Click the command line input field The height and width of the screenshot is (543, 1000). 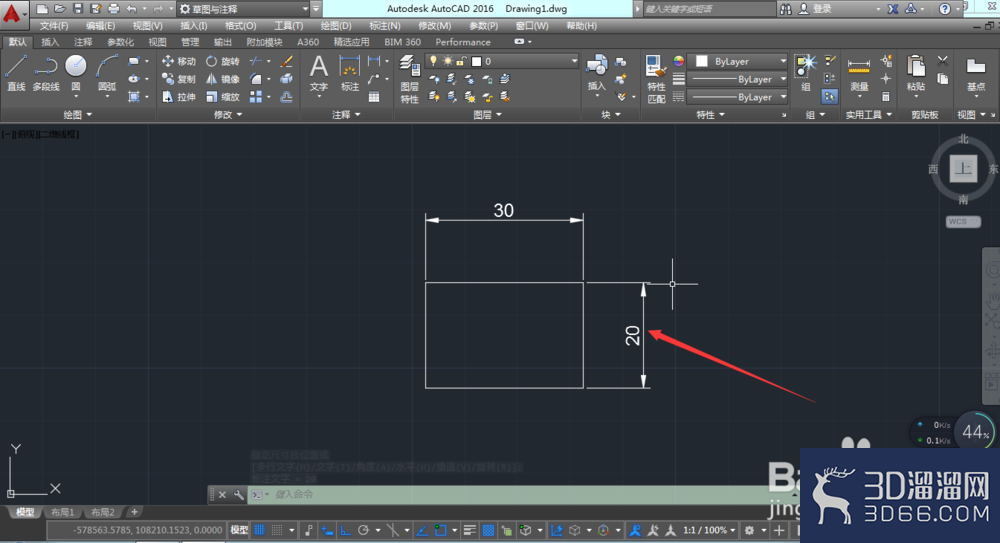click(x=510, y=495)
